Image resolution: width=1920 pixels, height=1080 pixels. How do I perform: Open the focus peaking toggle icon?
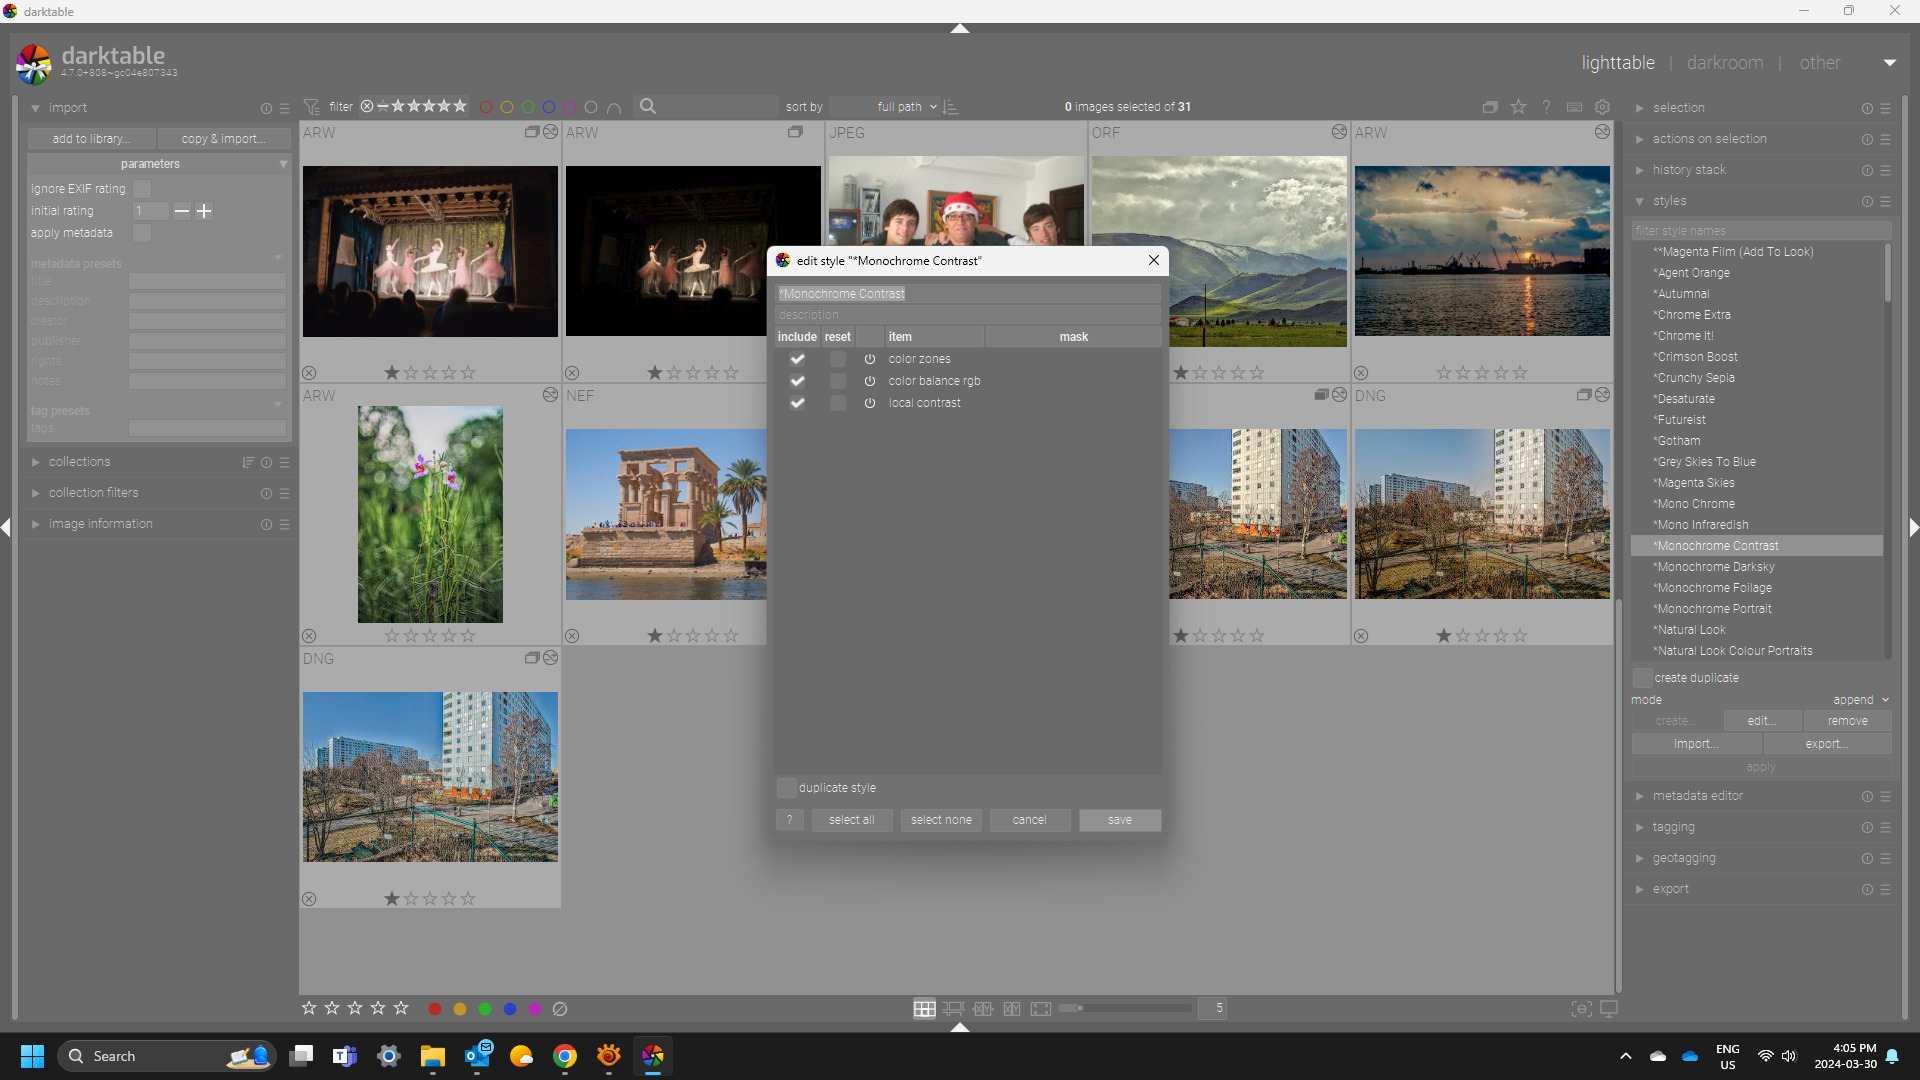coord(1581,1009)
